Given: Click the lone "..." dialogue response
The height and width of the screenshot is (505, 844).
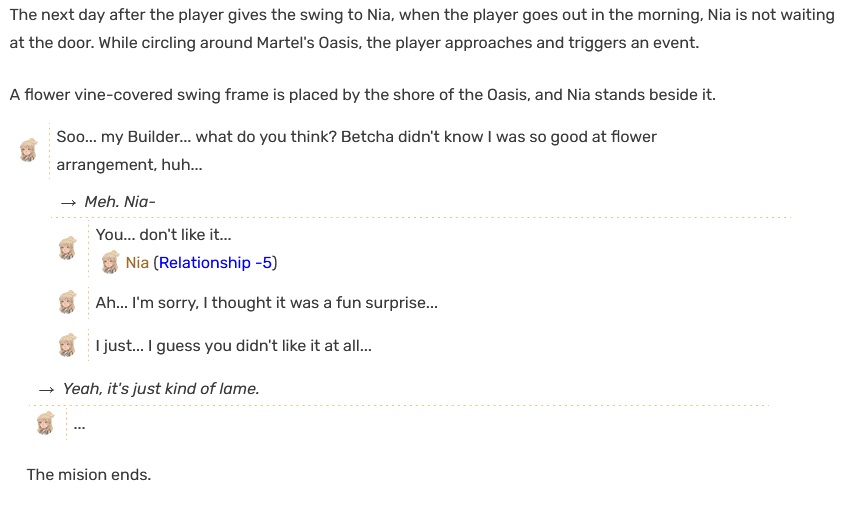Looking at the screenshot, I should coord(79,426).
